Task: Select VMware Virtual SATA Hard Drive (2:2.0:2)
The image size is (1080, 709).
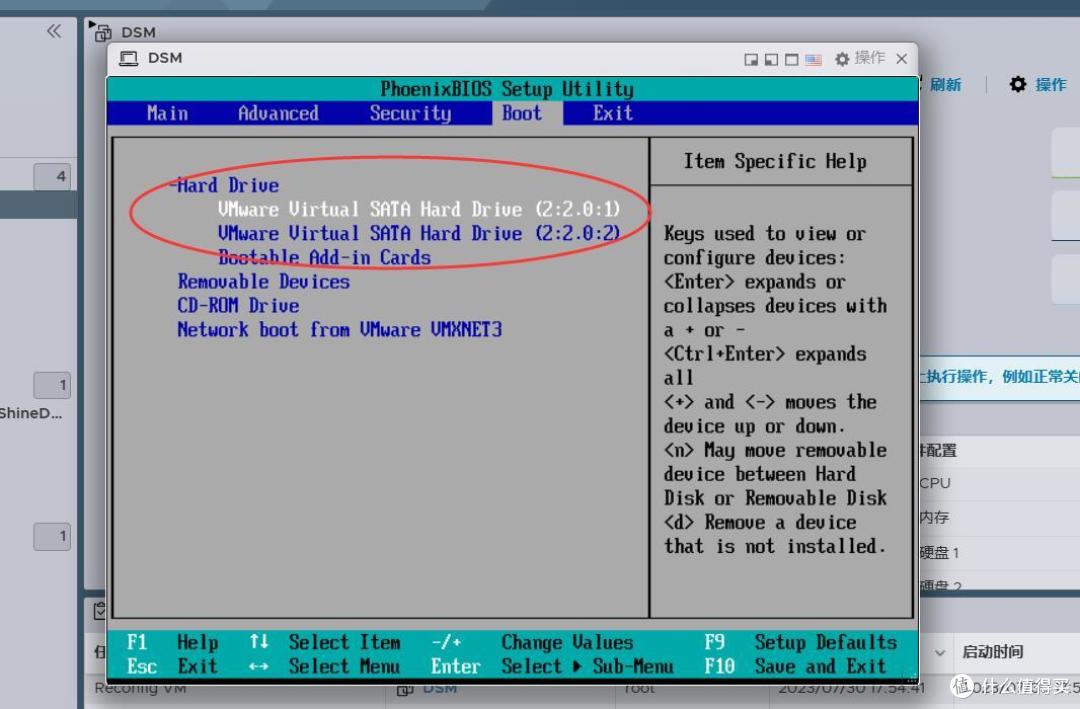Action: click(x=419, y=233)
